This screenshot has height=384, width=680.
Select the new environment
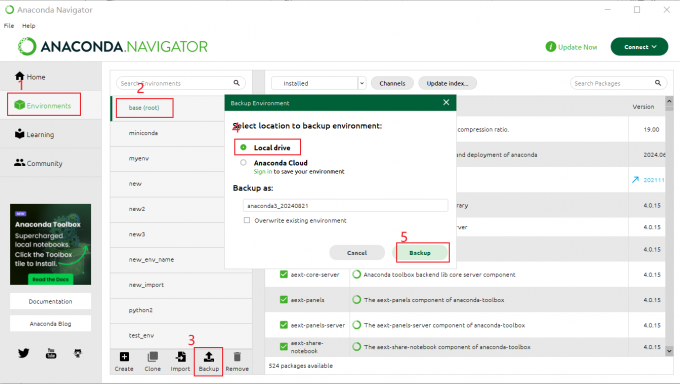coord(181,184)
